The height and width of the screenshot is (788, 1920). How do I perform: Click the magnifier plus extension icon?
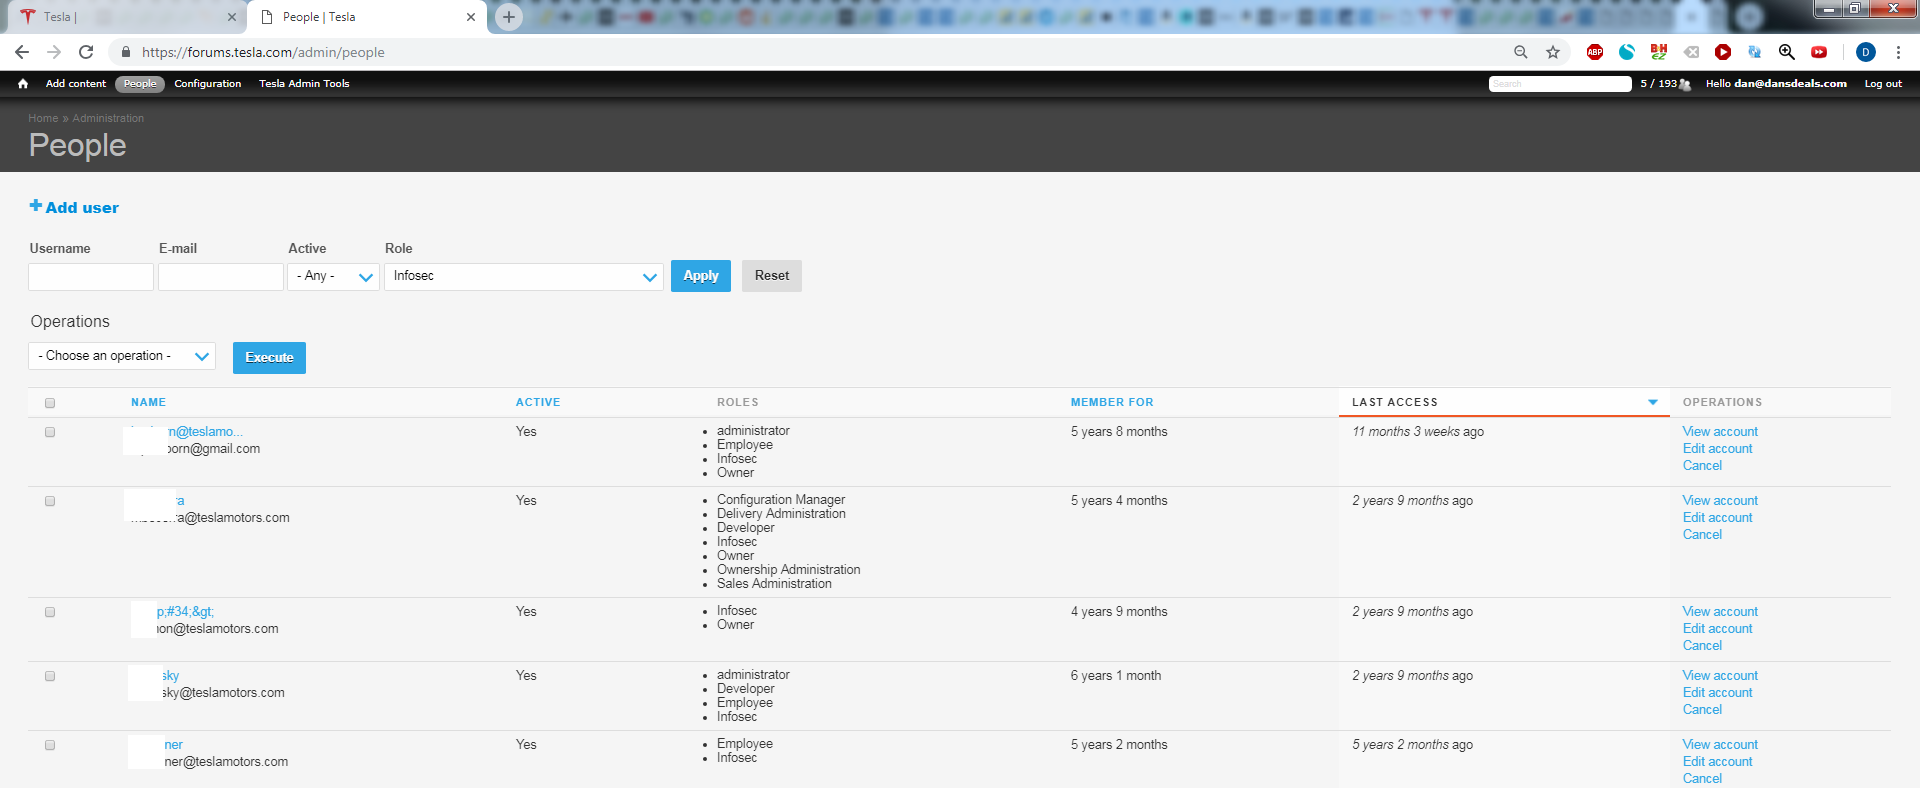[1787, 52]
